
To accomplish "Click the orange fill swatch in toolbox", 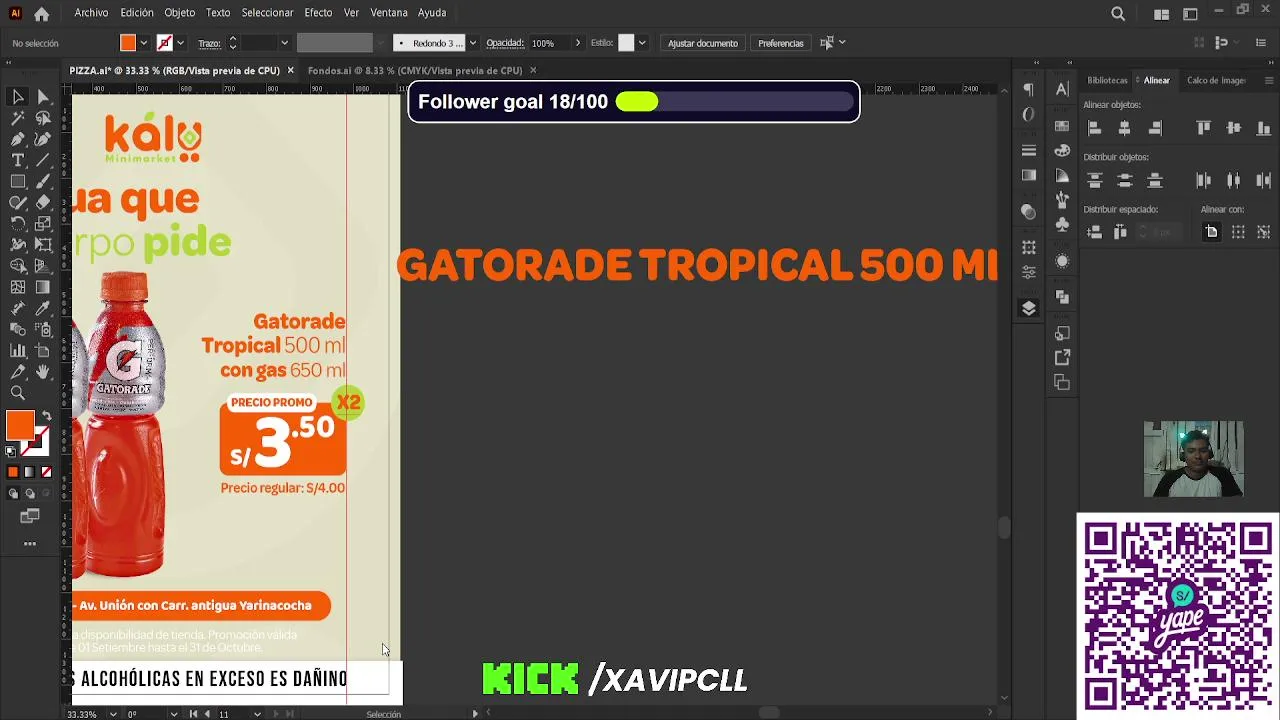I will (19, 425).
